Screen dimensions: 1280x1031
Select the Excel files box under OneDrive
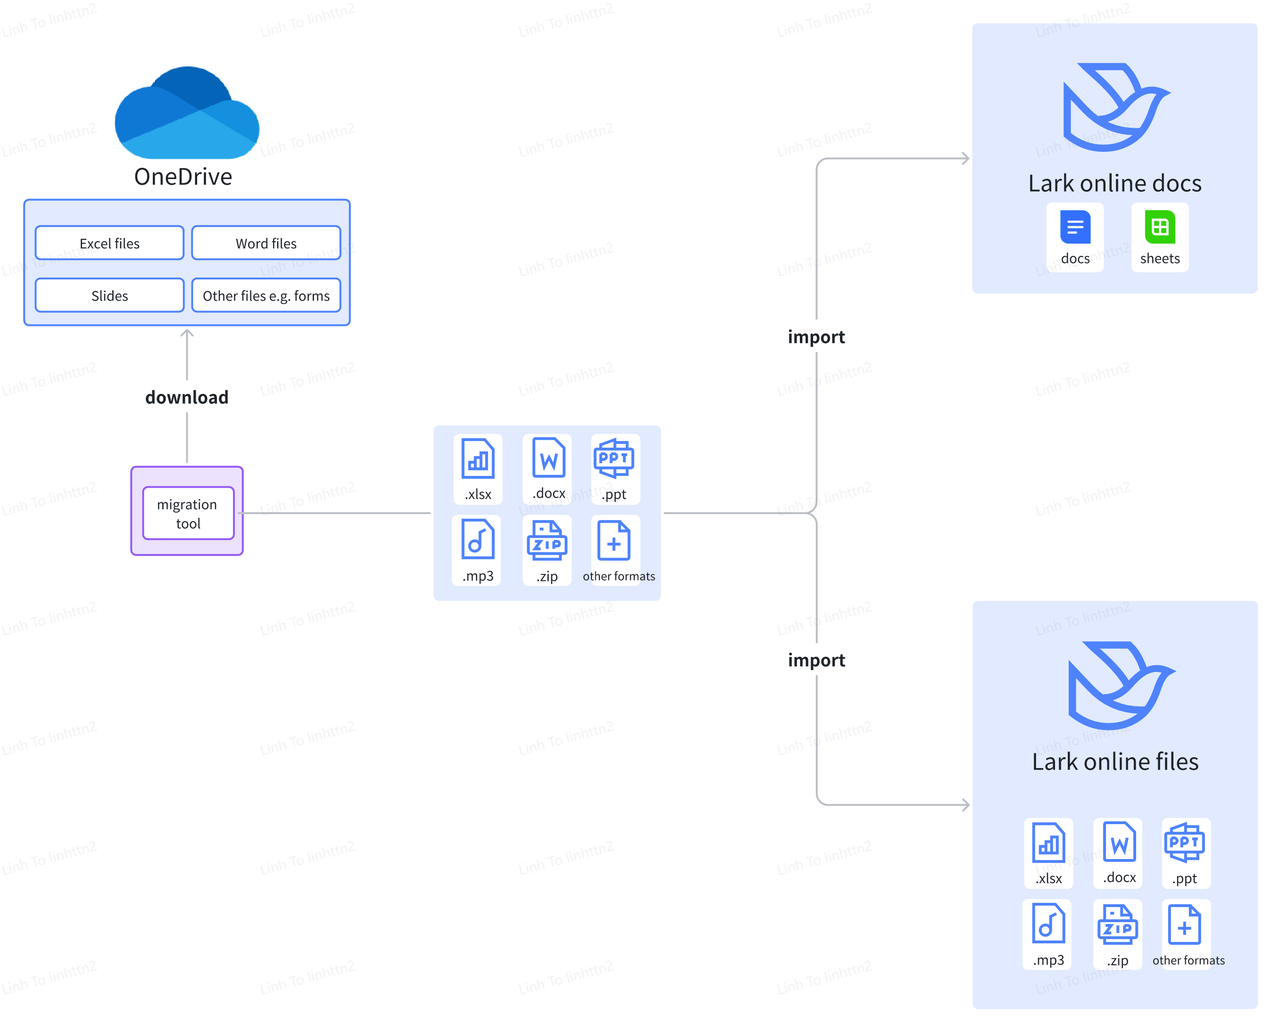tap(110, 243)
